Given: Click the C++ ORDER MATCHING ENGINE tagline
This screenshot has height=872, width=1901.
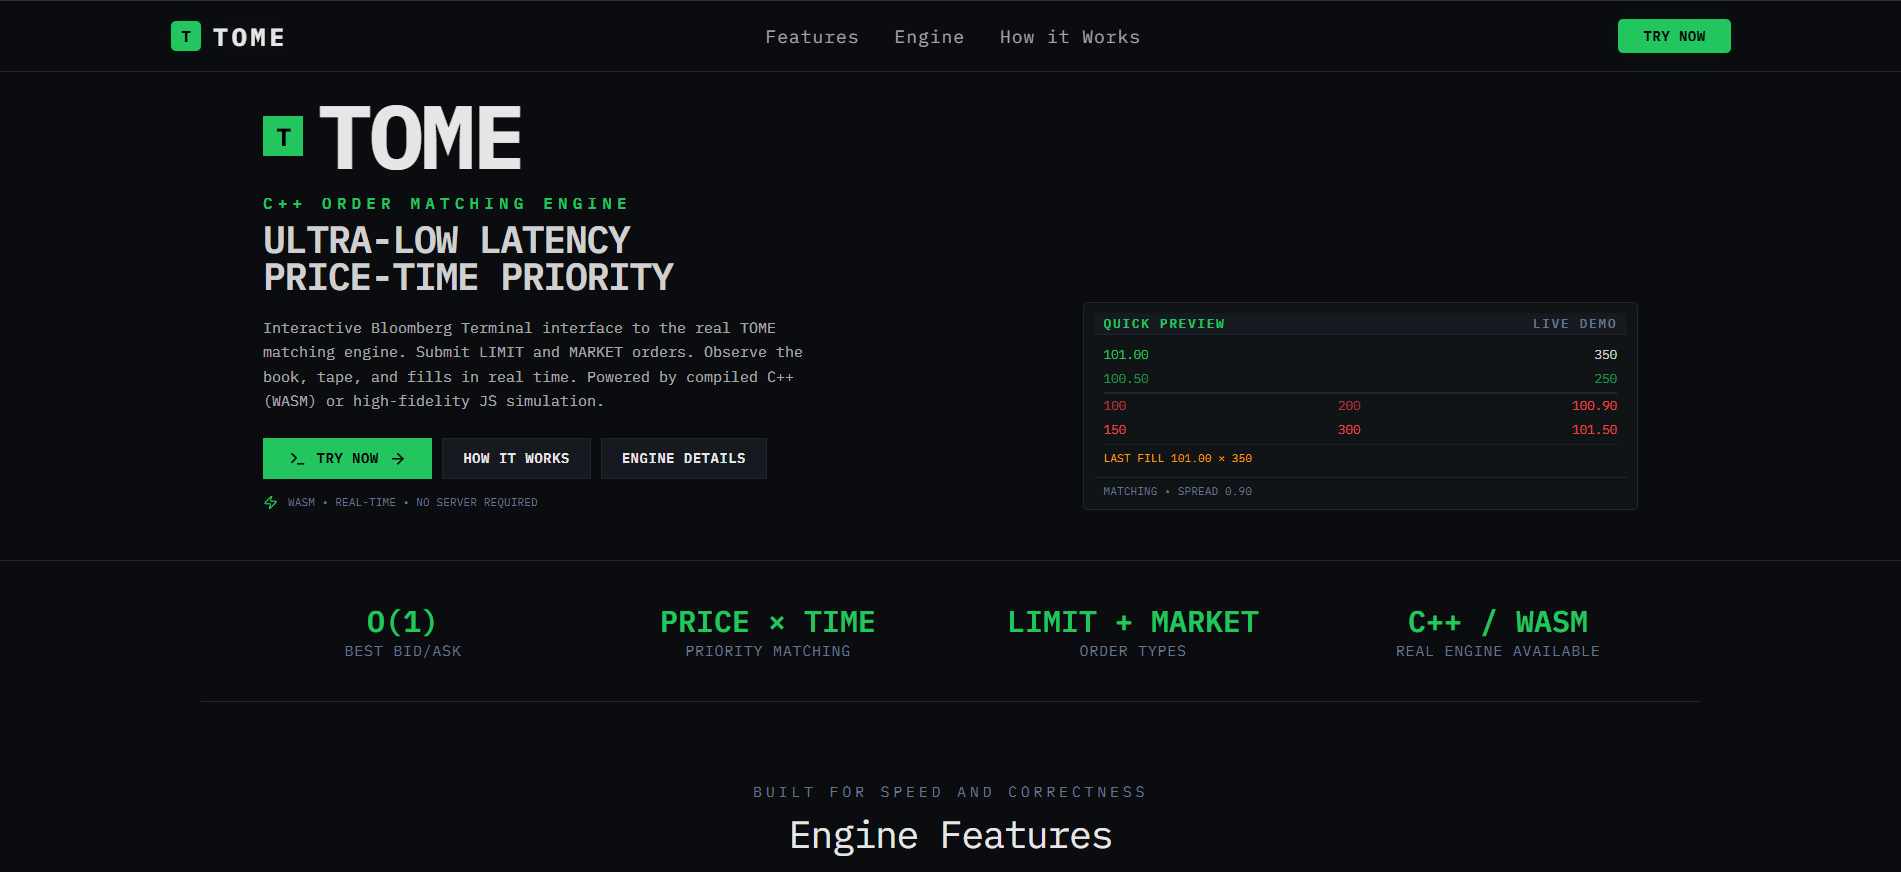Looking at the screenshot, I should click(x=446, y=204).
